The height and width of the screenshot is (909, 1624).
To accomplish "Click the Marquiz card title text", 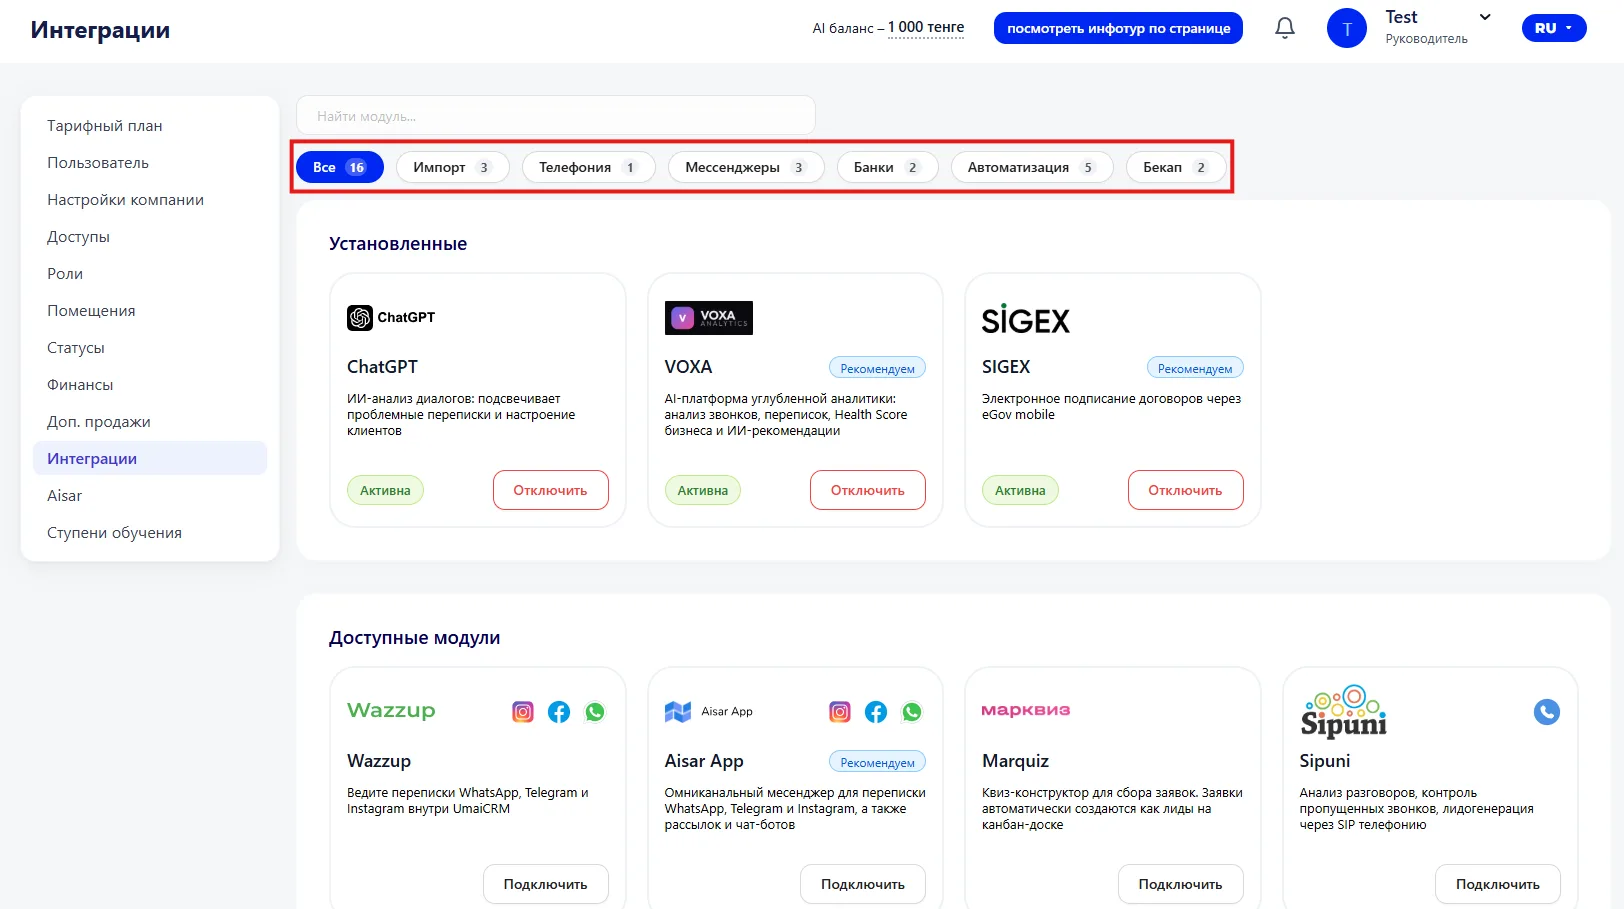I will tap(1015, 761).
